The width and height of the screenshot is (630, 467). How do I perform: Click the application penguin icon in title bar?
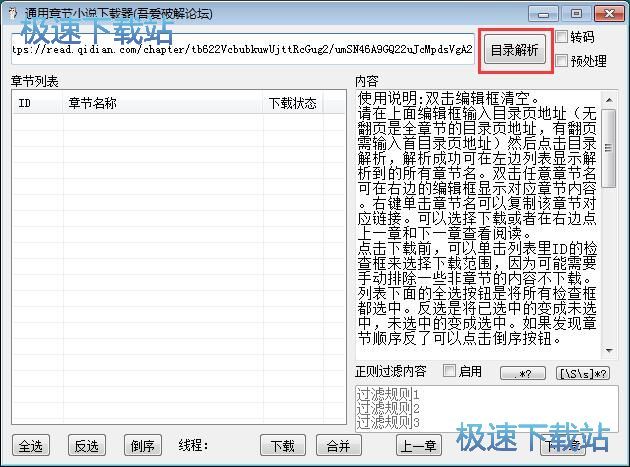pos(13,13)
